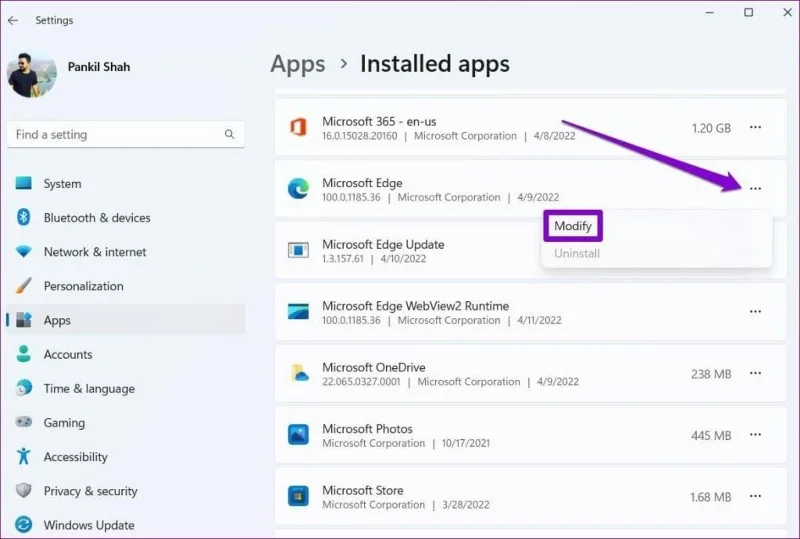Screen dimensions: 800x539
Task: Open options menu for Microsoft OneDrive
Action: (755, 374)
